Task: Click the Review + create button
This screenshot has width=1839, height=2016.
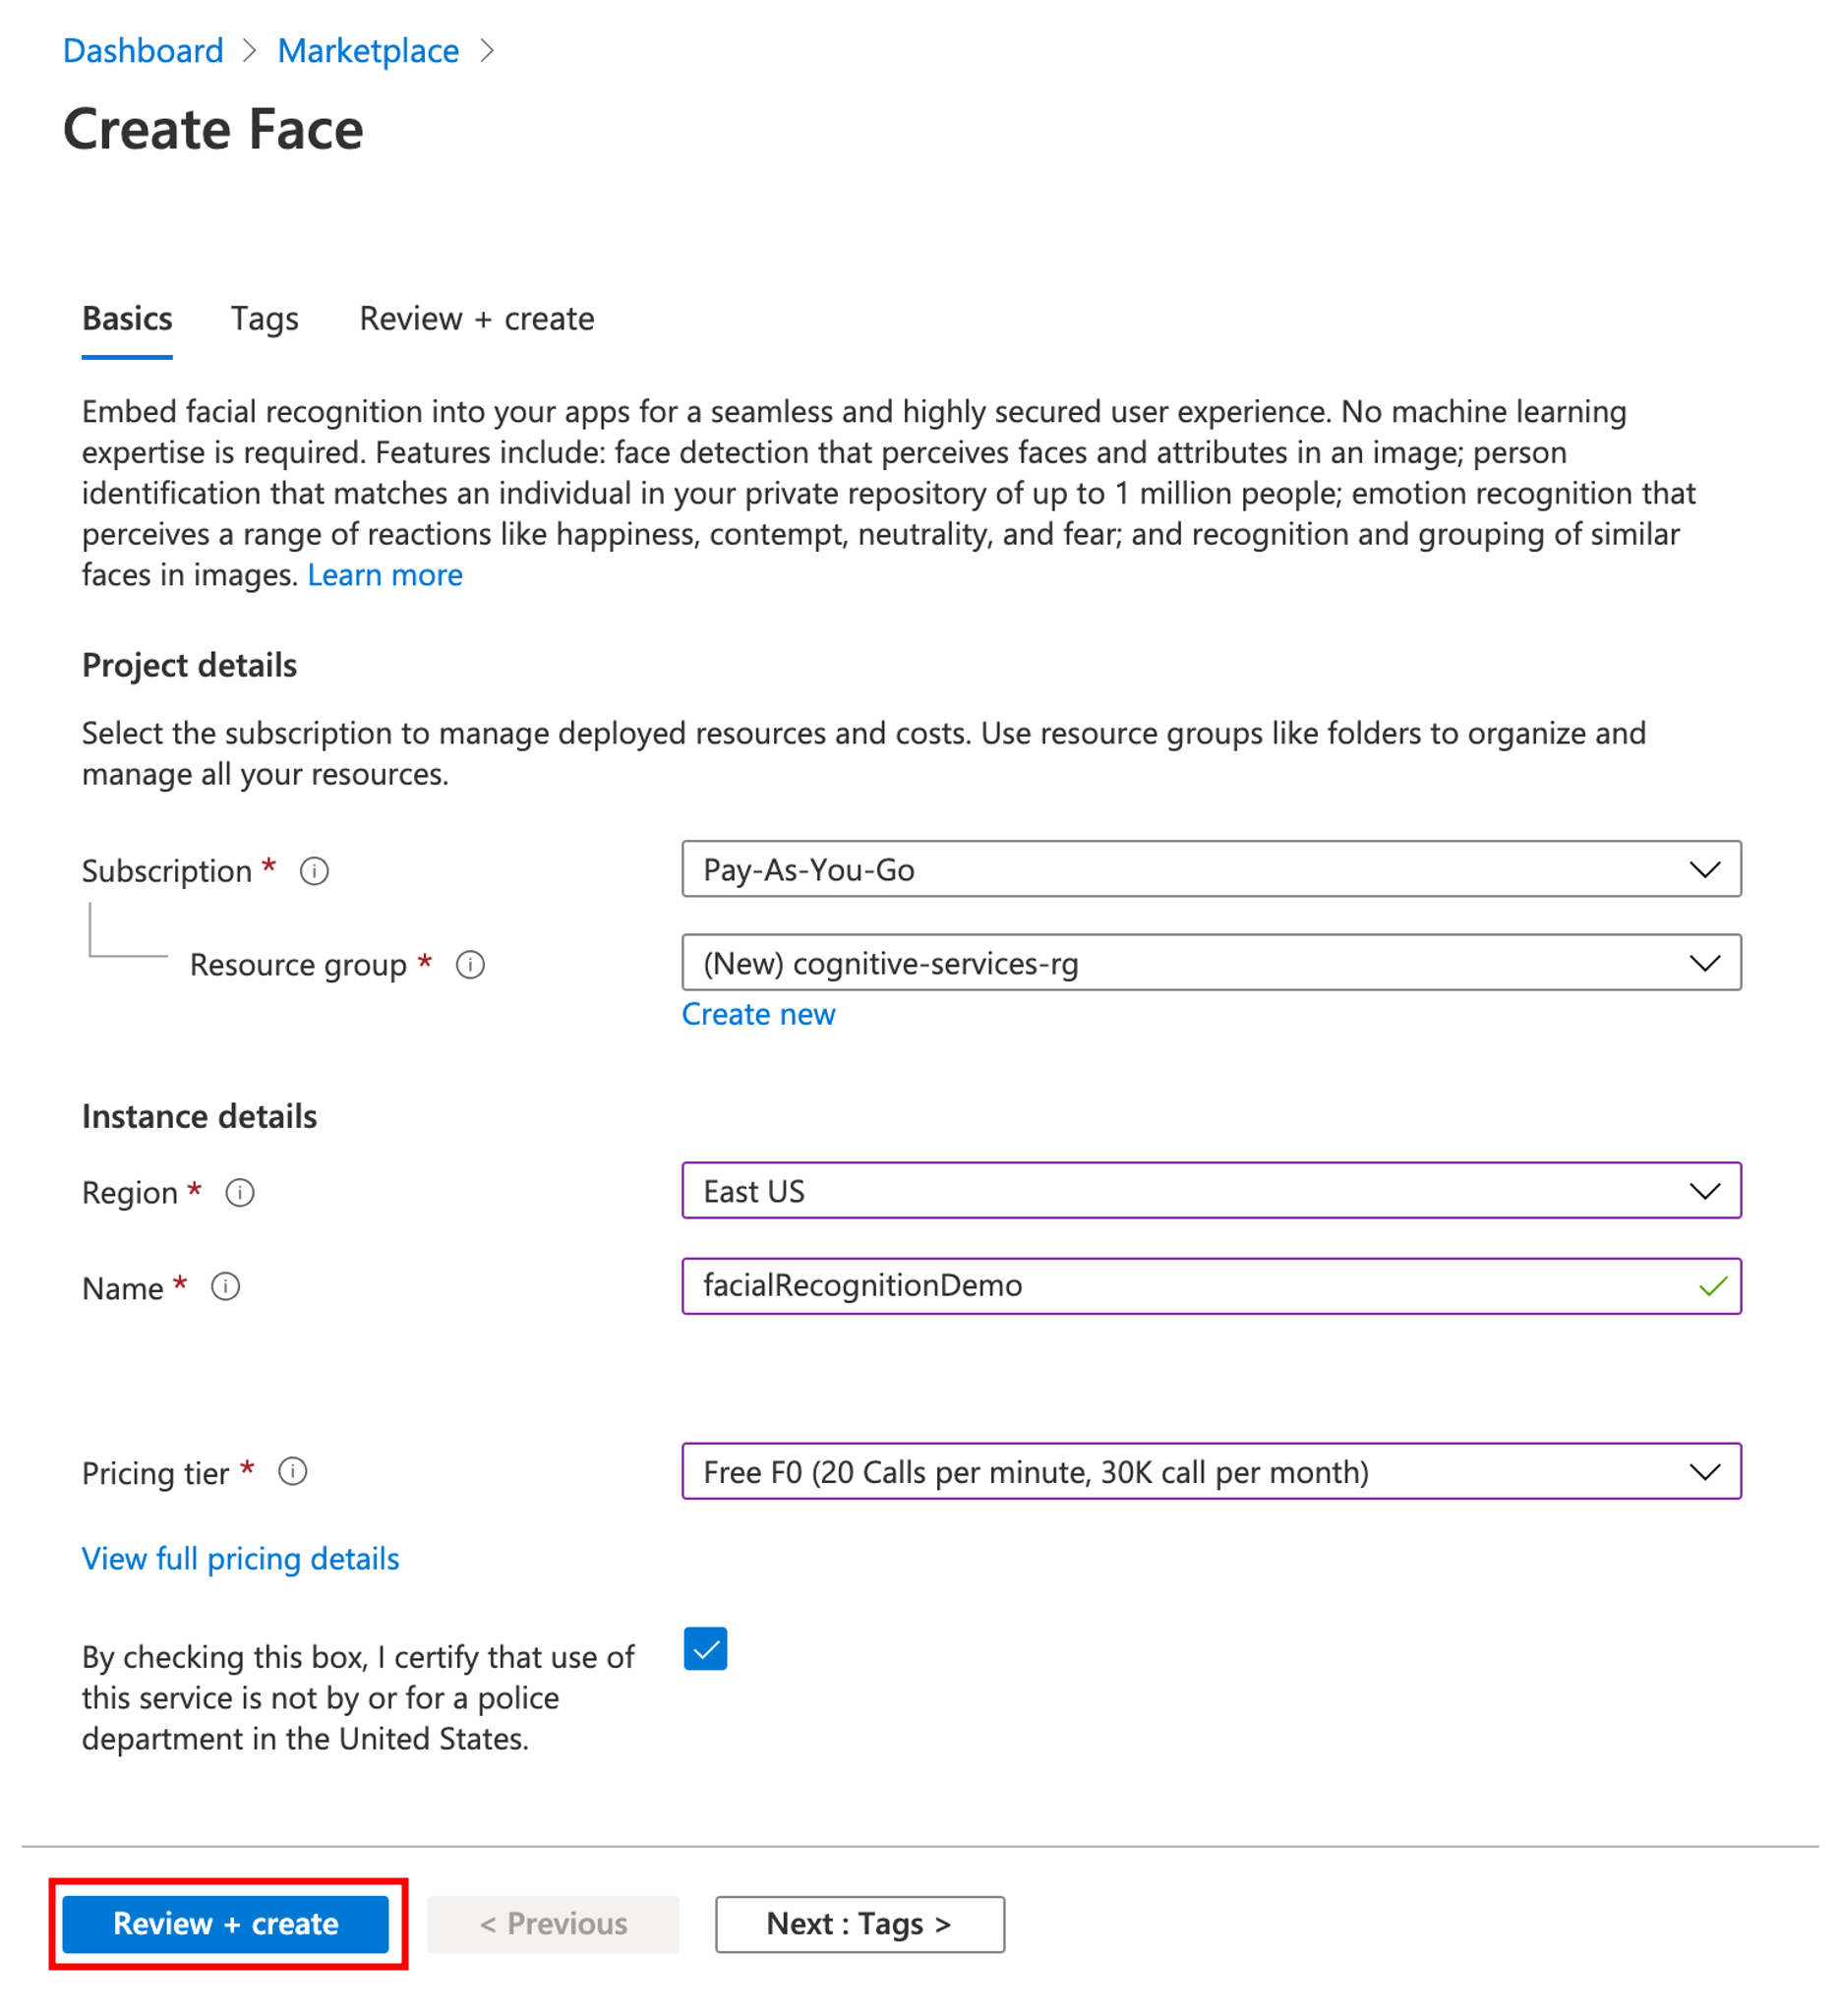Action: pyautogui.click(x=226, y=1923)
